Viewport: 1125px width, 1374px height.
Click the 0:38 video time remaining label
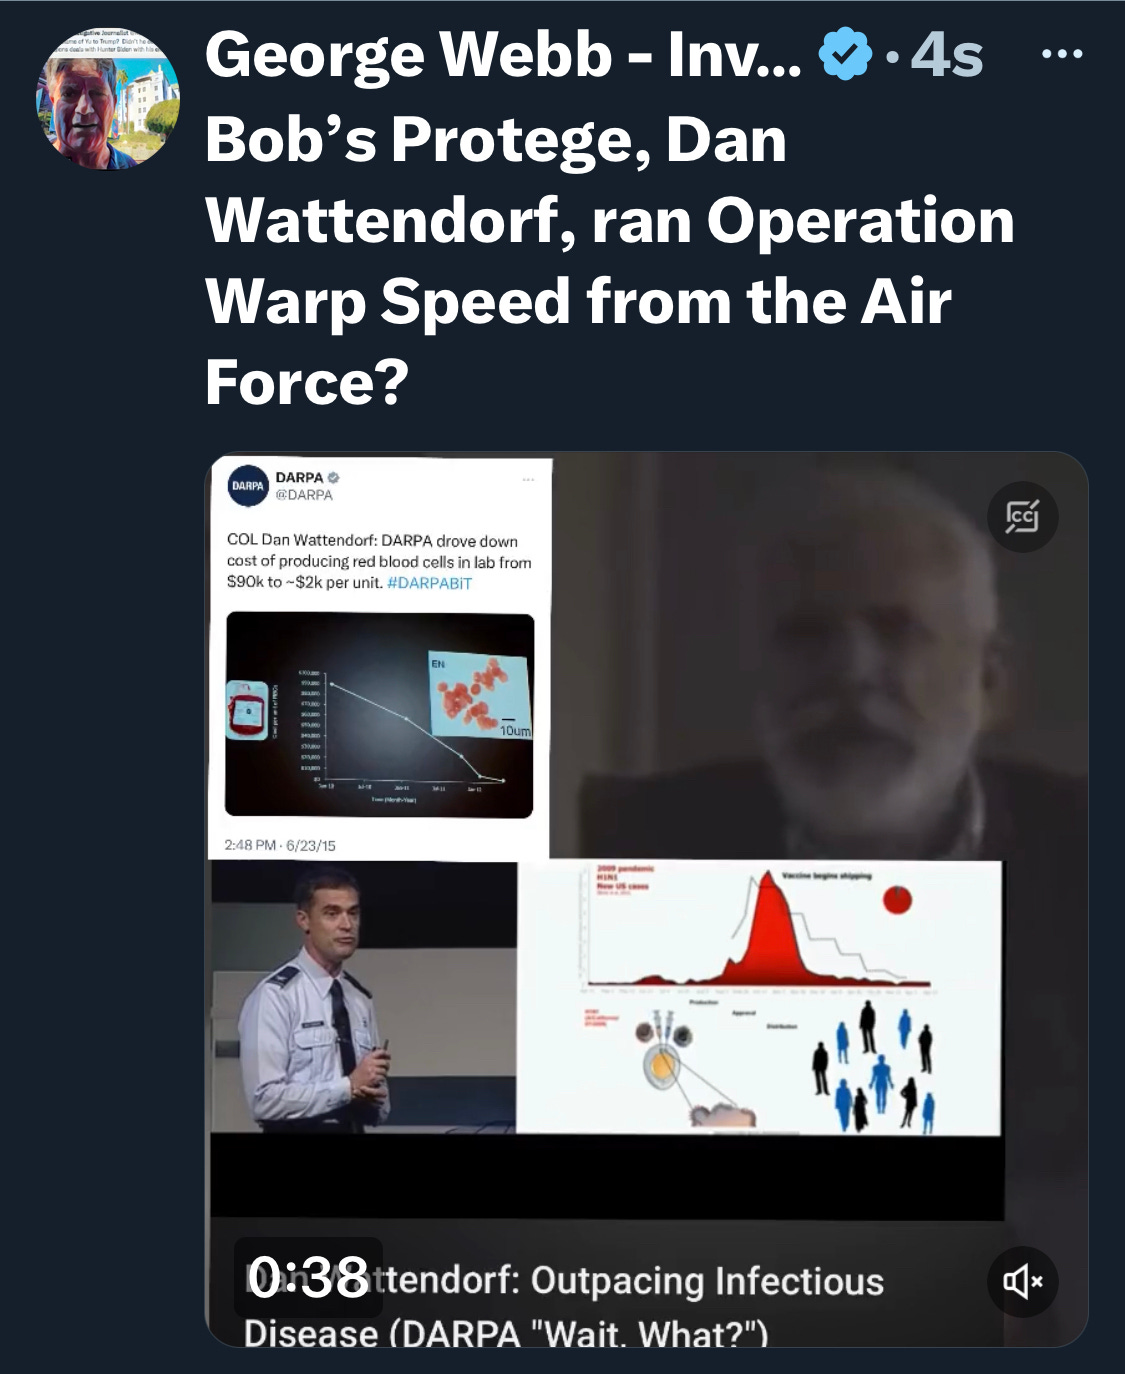308,1277
